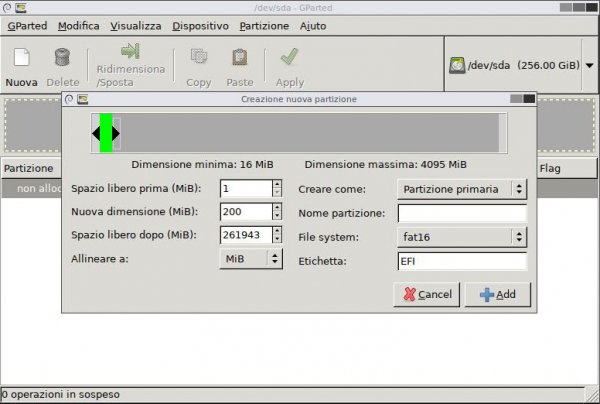Image resolution: width=600 pixels, height=404 pixels.
Task: Open the Modifica menu
Action: (x=79, y=26)
